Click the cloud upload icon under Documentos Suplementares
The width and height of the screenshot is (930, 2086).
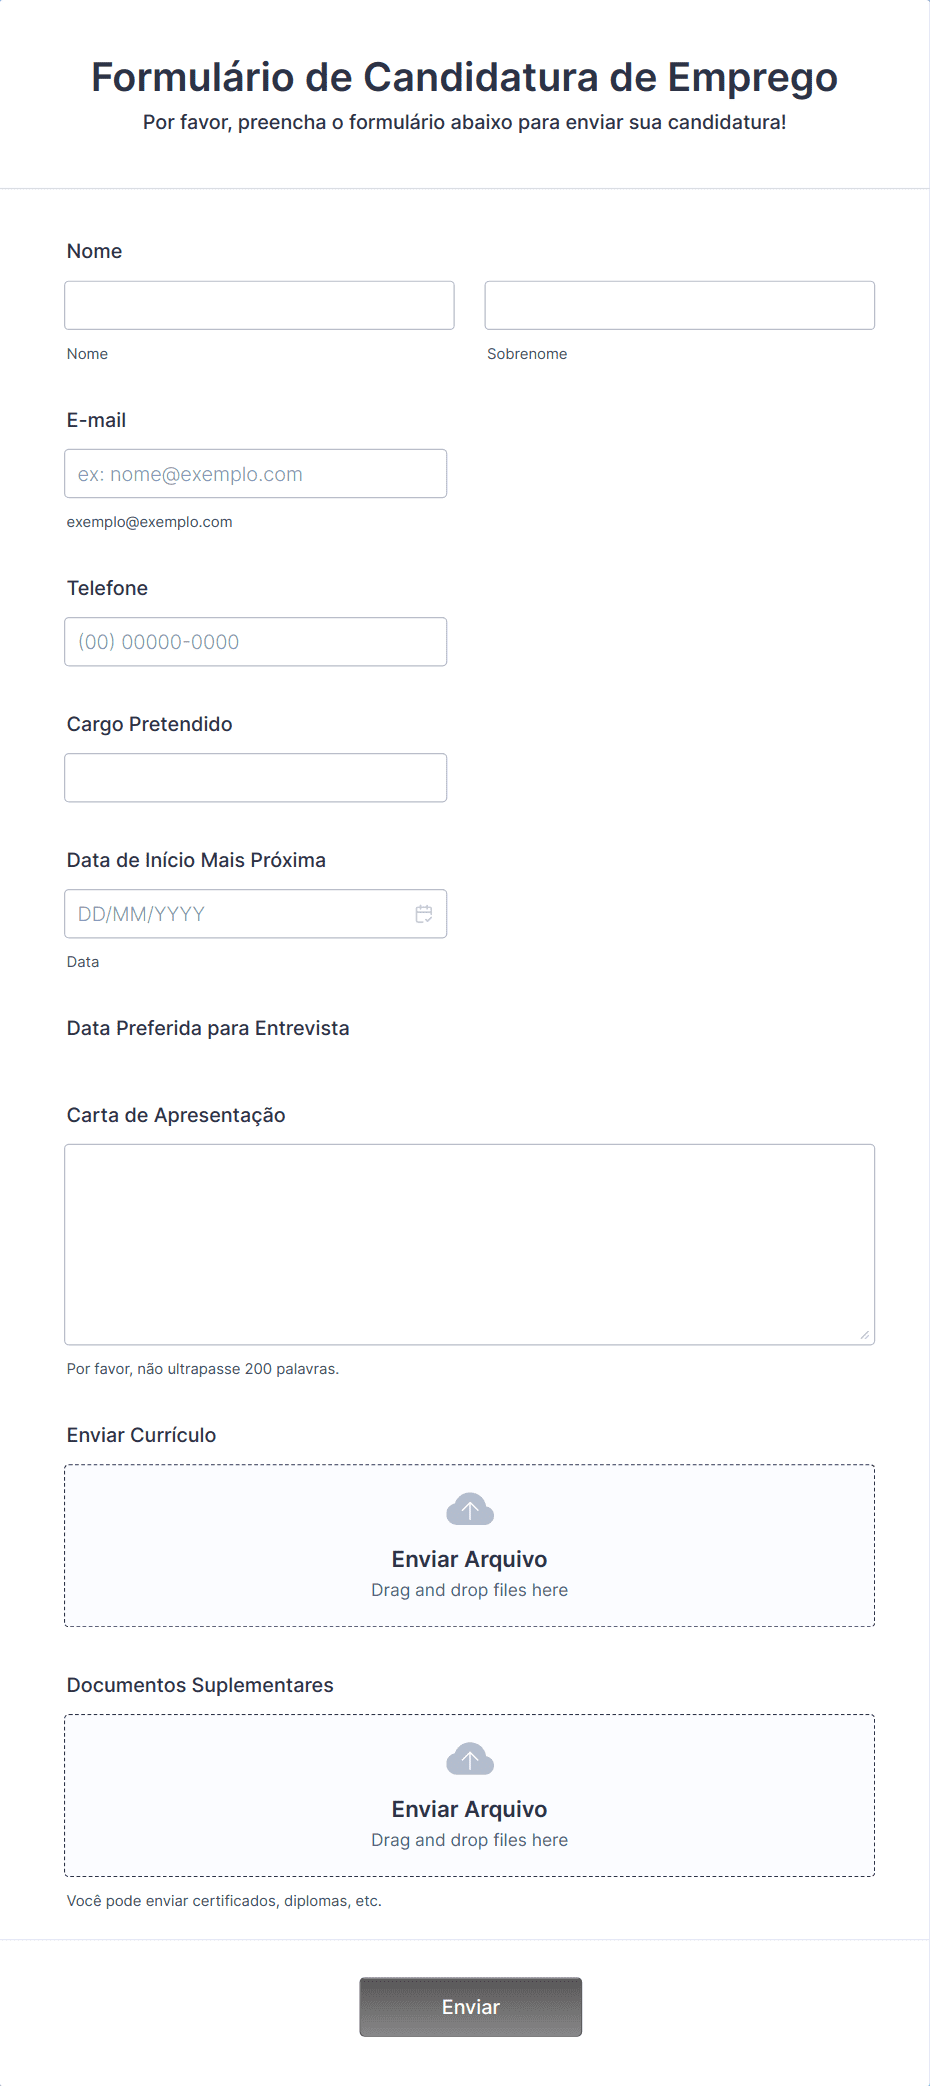coord(469,1758)
